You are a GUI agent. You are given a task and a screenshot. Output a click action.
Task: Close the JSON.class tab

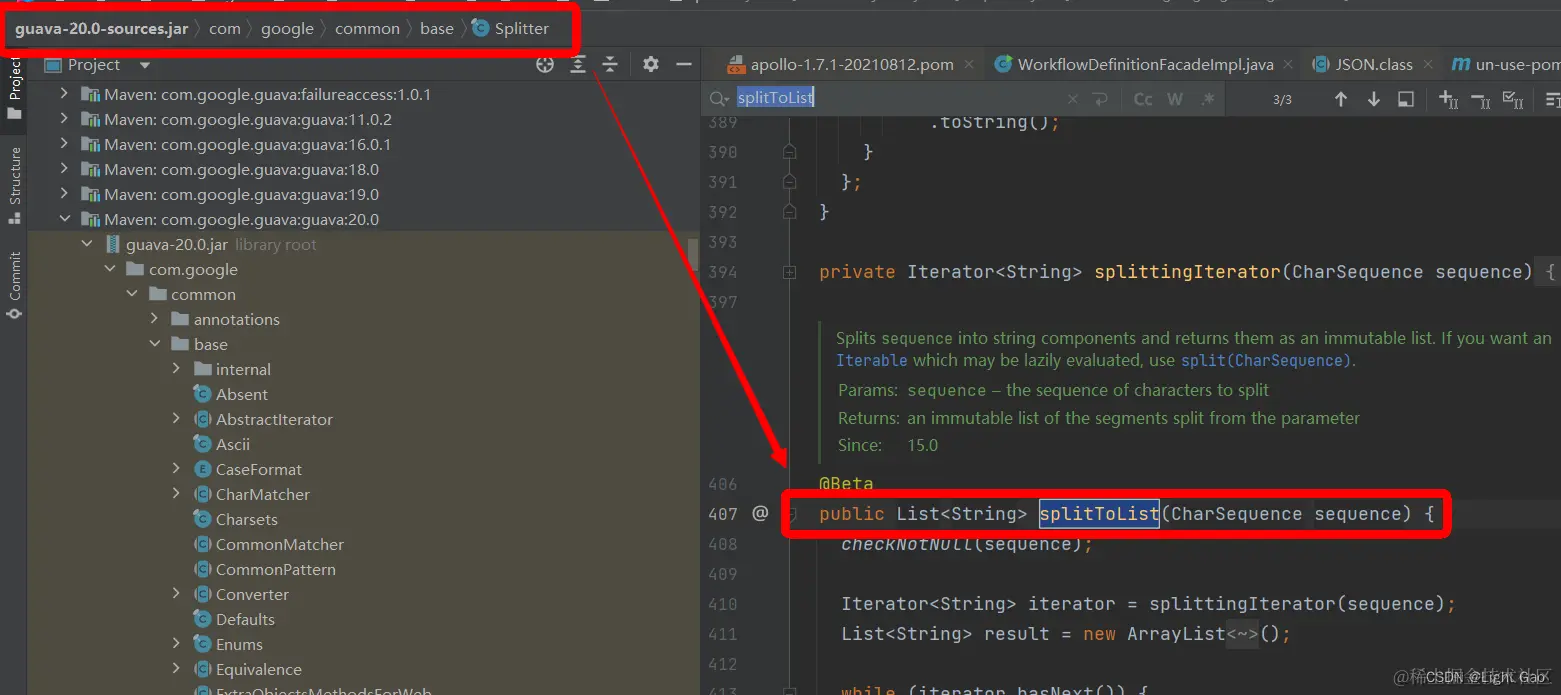1428,65
